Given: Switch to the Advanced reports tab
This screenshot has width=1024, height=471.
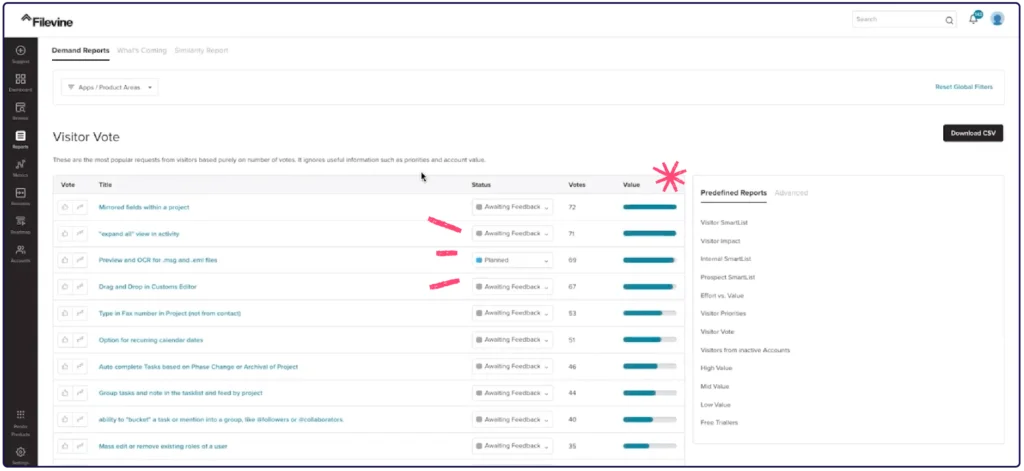Looking at the screenshot, I should [791, 193].
